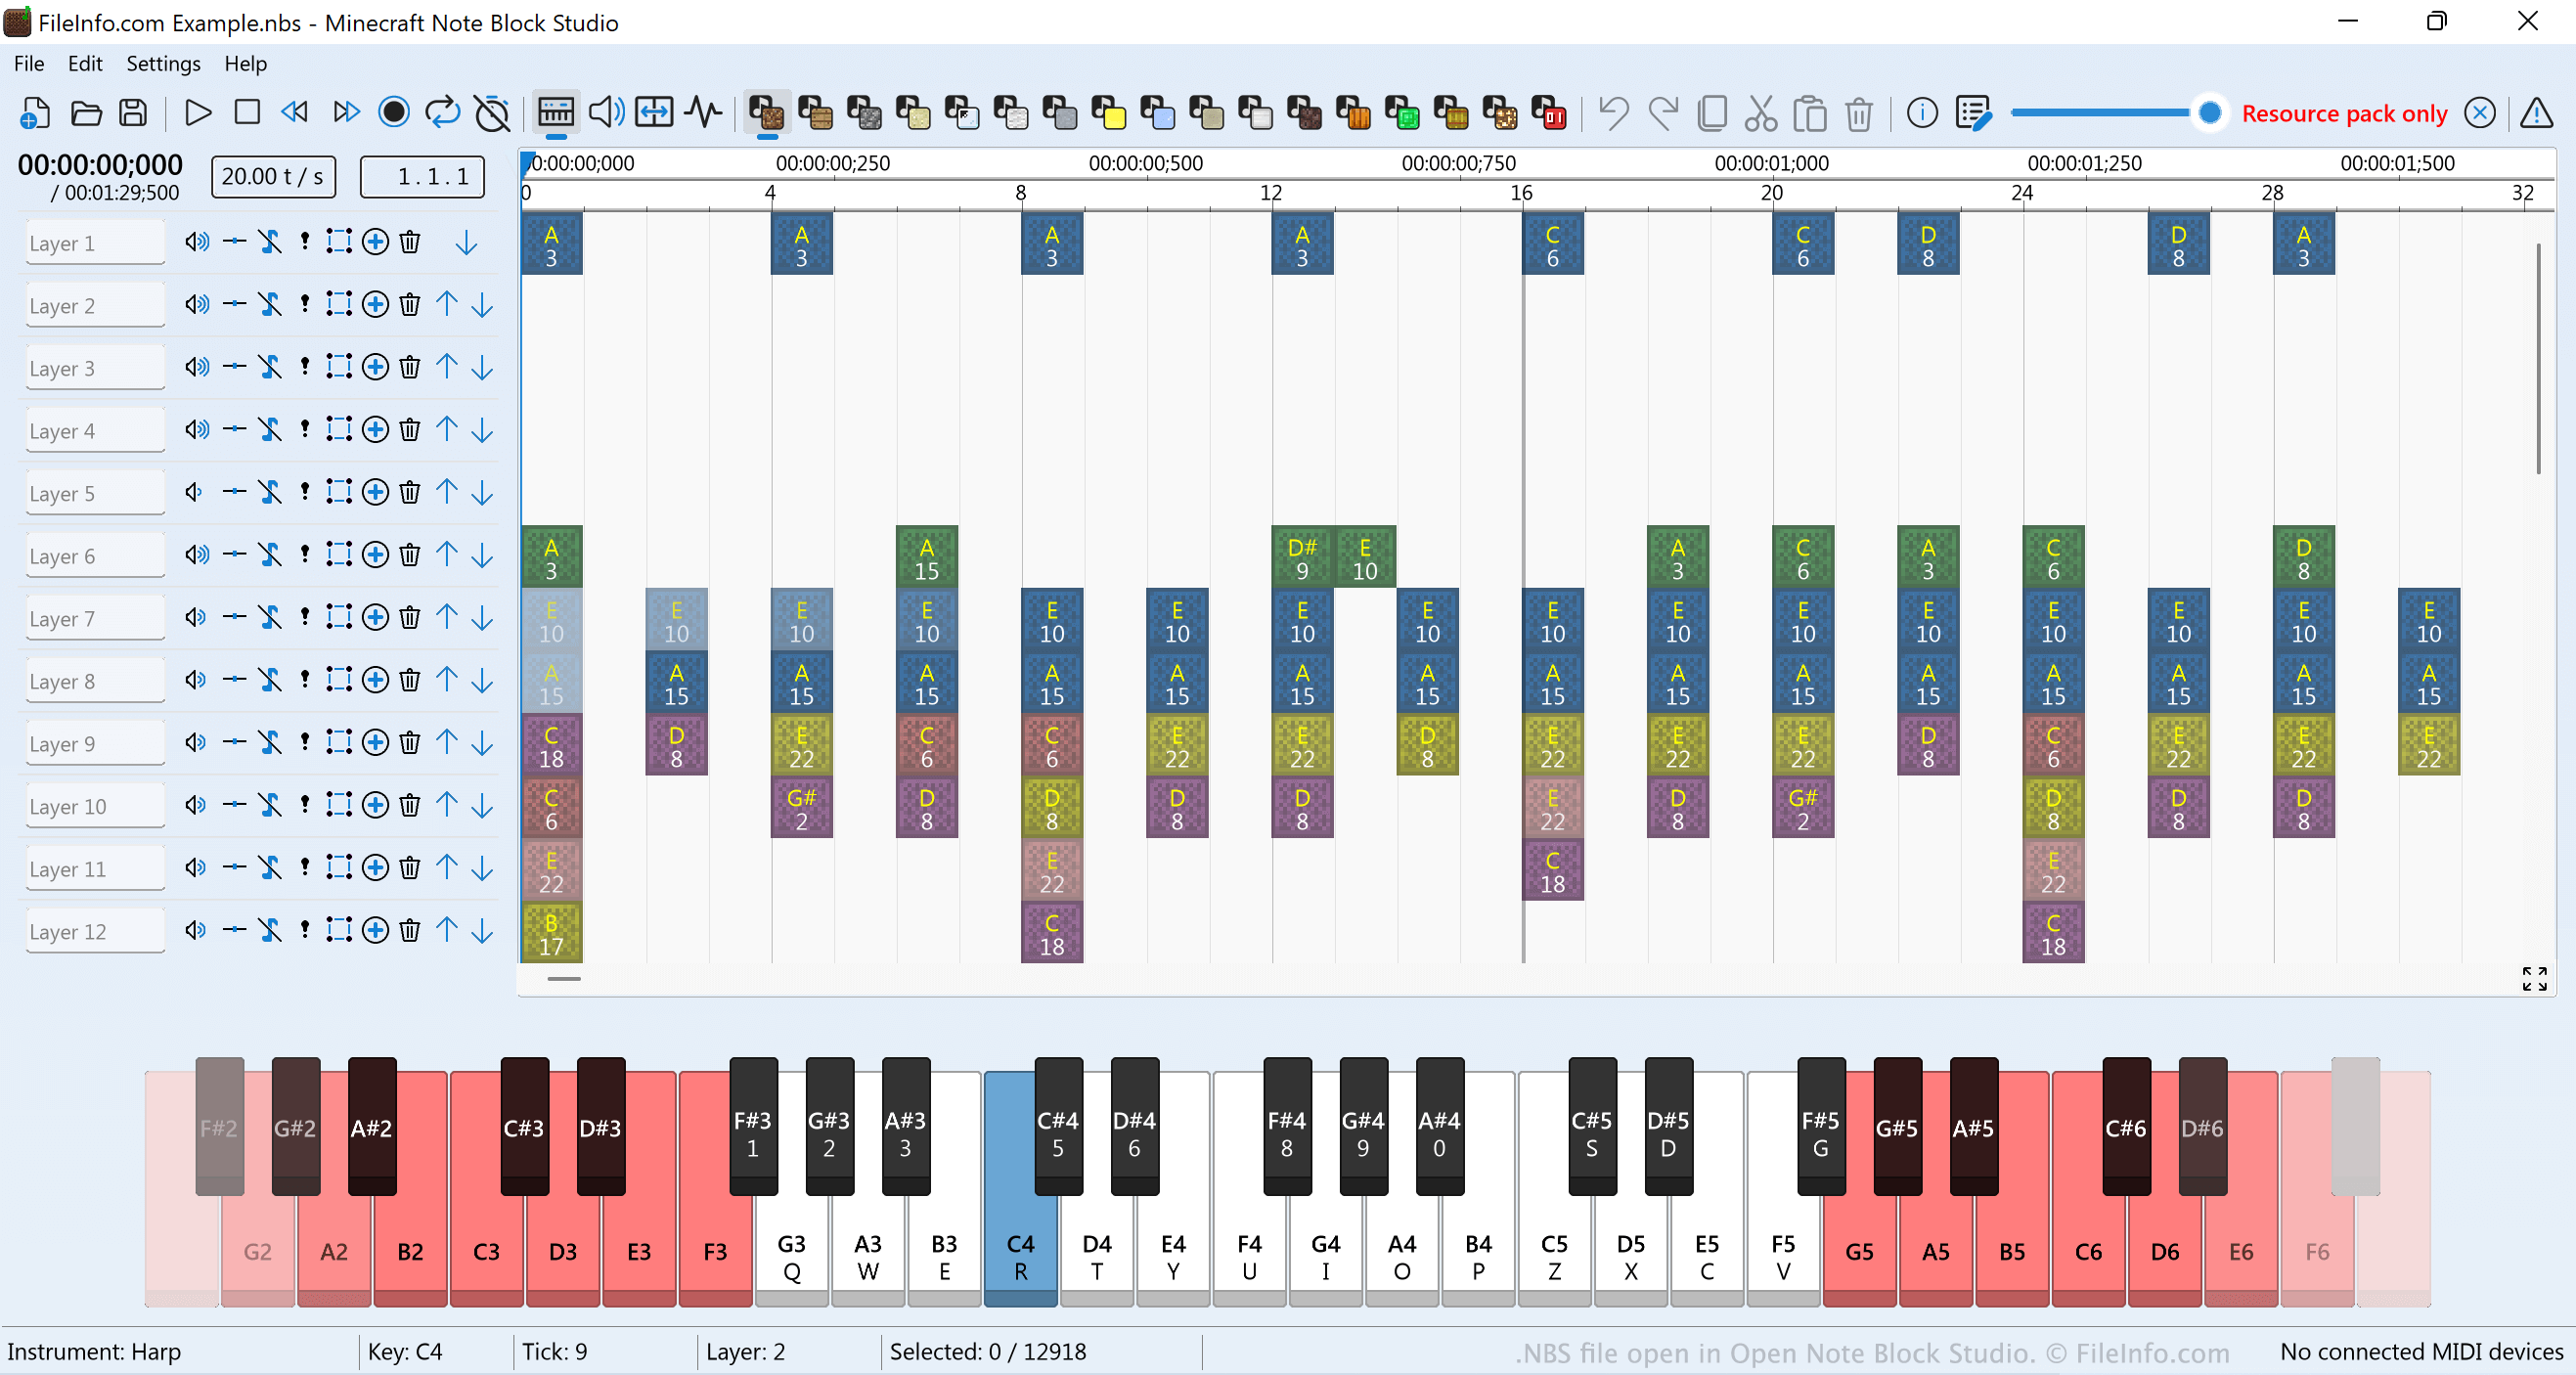Click the fit width double-arrow icon
The image size is (2576, 1375).
click(654, 113)
